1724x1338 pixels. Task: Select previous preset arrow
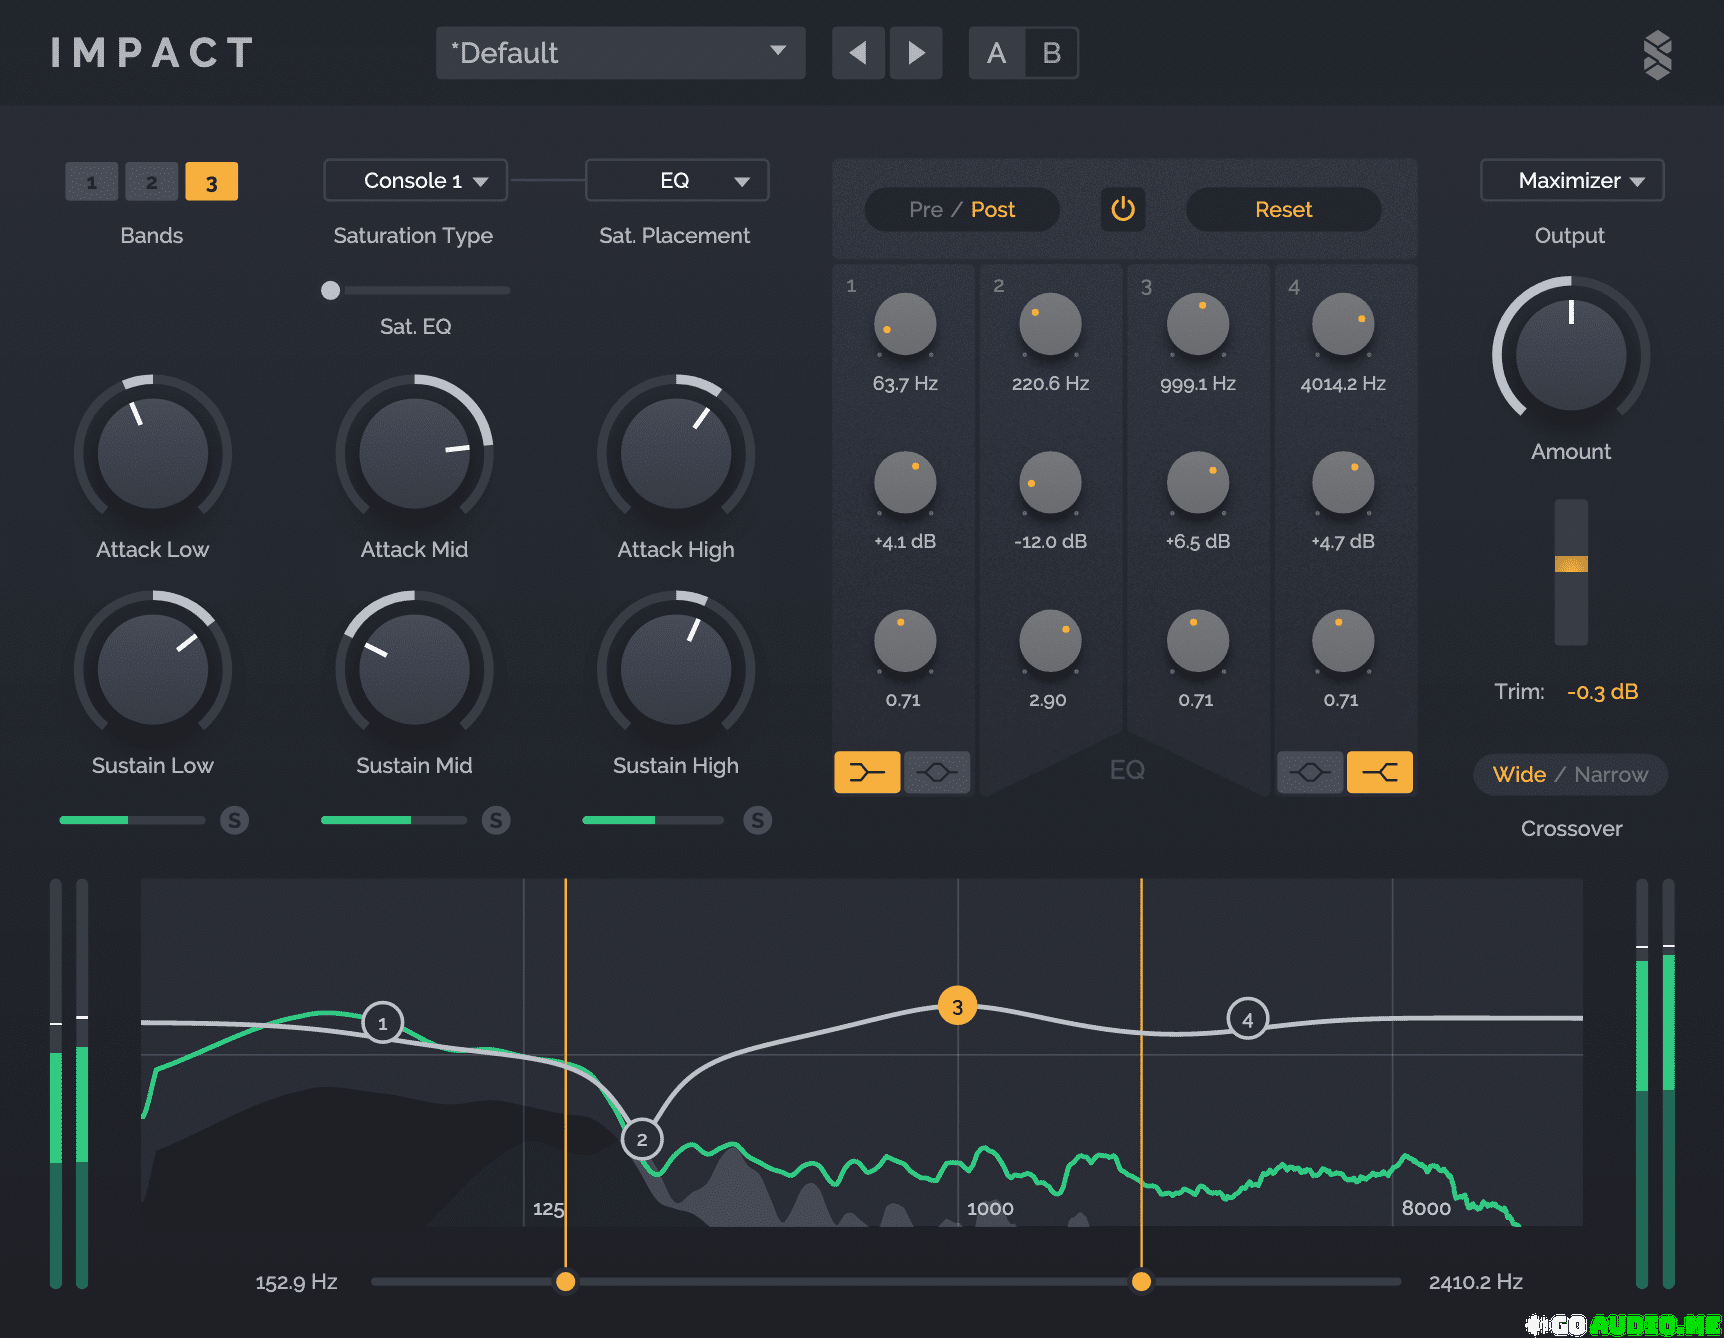[858, 53]
